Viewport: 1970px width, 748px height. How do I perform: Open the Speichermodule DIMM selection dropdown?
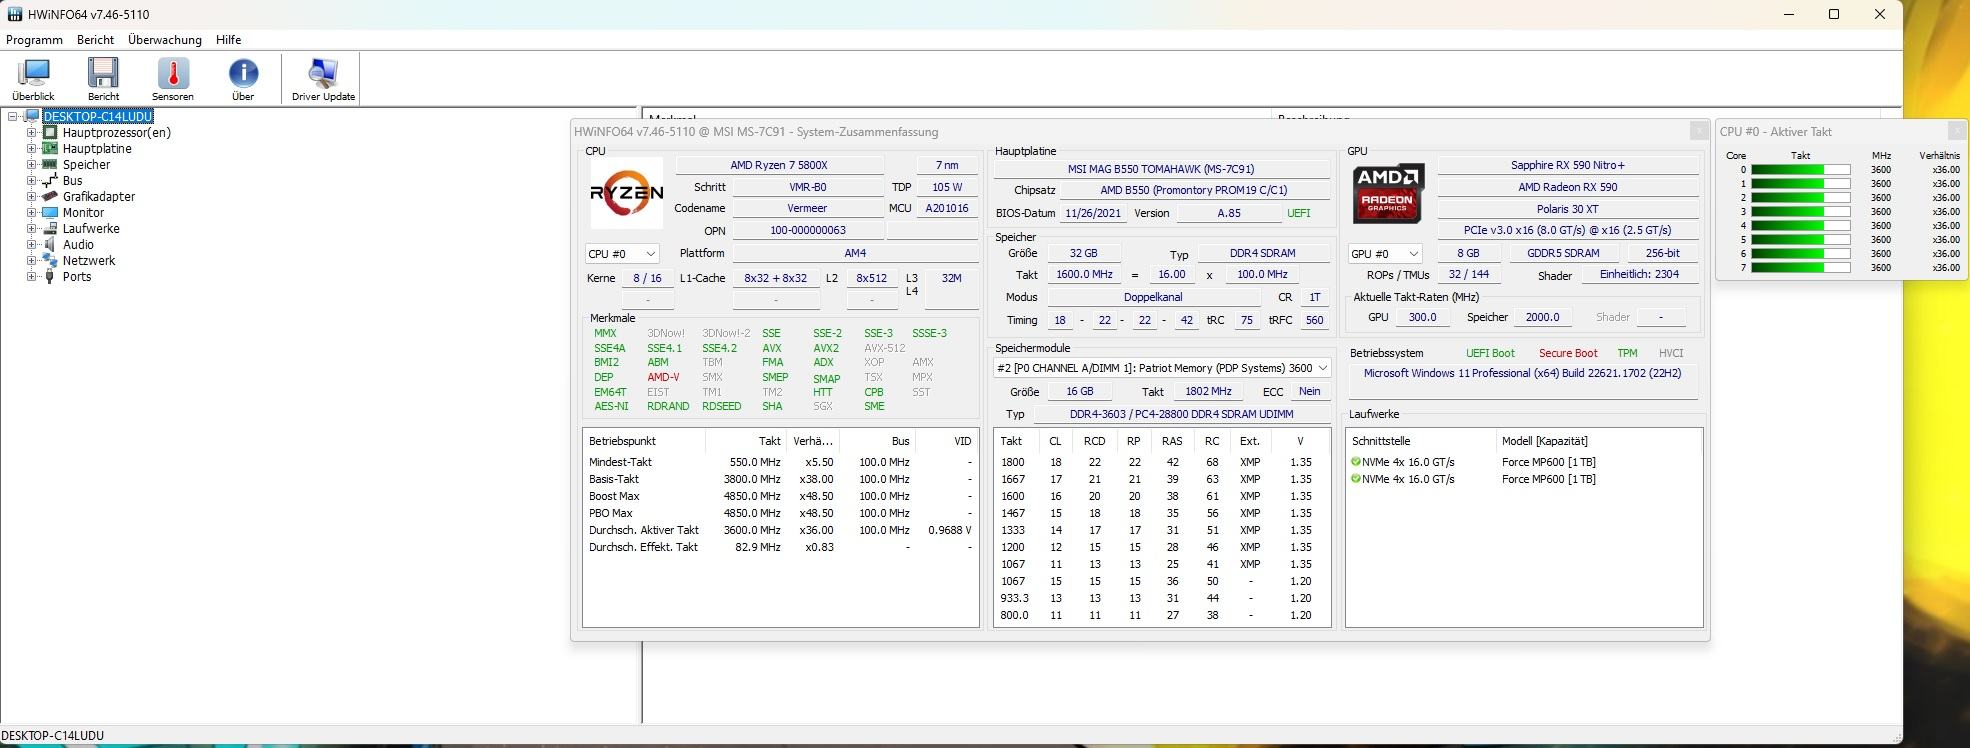pos(1162,368)
